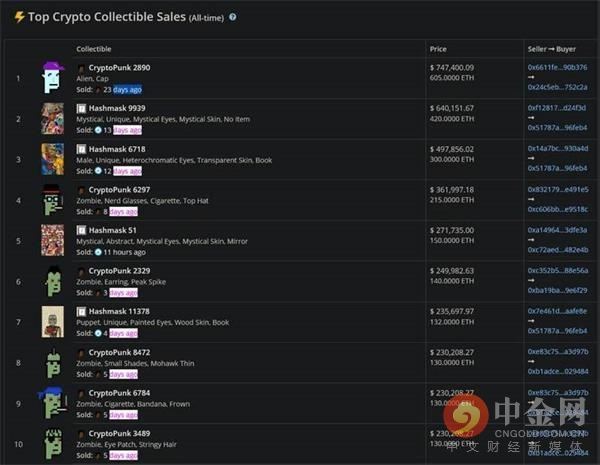Click the '11 hours ago' sold time
Image resolution: width=600 pixels, height=465 pixels.
pos(124,252)
